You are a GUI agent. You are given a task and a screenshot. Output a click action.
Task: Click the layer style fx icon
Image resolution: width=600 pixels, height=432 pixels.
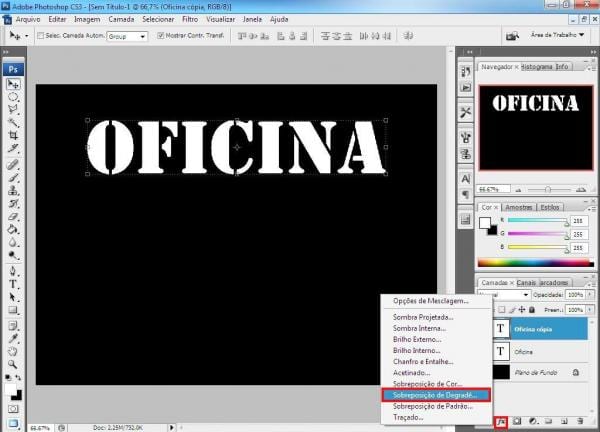(x=501, y=422)
